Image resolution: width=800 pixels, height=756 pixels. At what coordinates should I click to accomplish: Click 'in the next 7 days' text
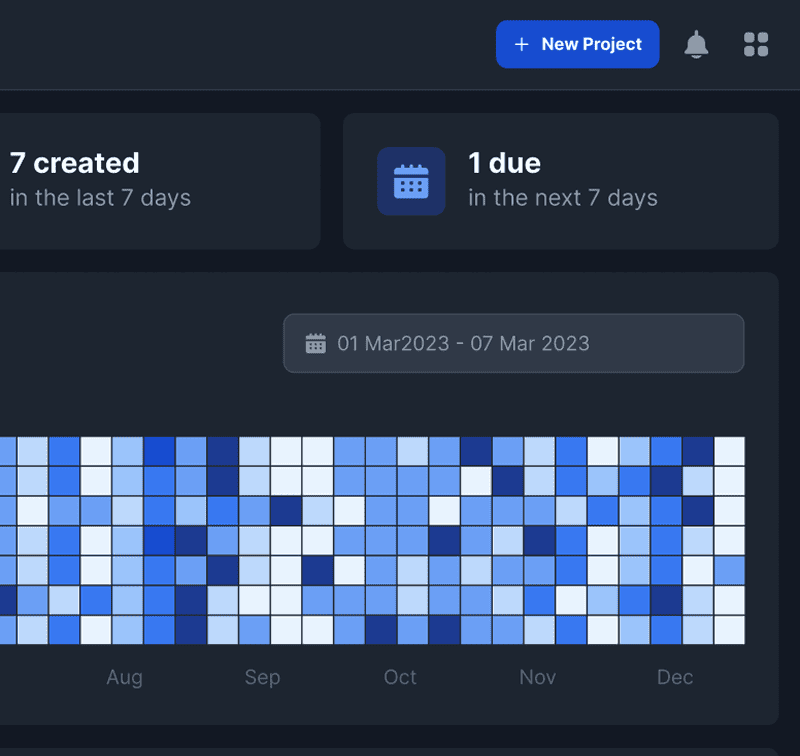pos(563,198)
